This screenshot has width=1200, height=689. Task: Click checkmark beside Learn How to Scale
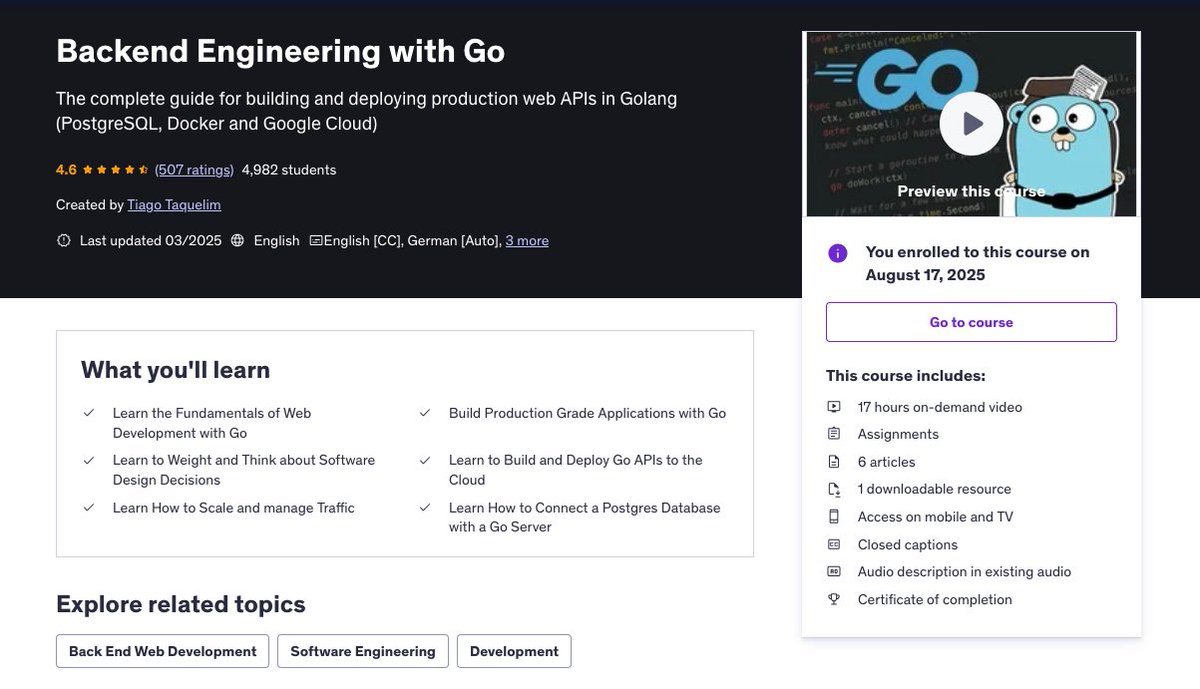(x=89, y=508)
